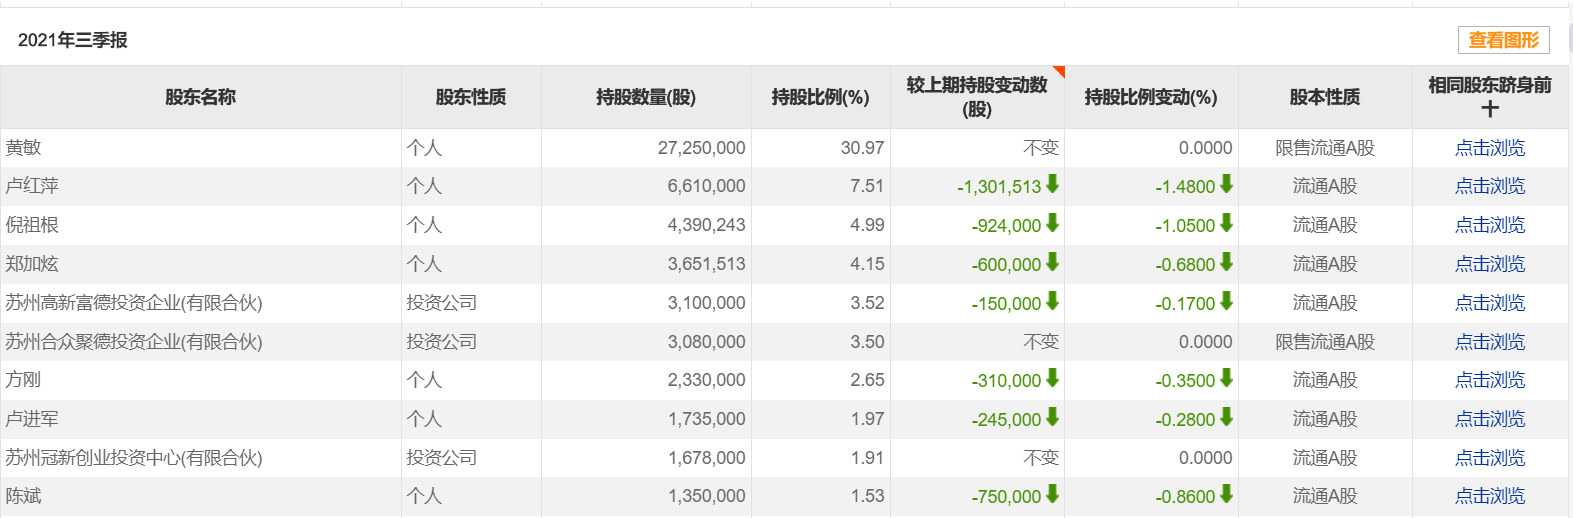Click green down arrow beside -1,301,513
The width and height of the screenshot is (1573, 518).
[1052, 185]
